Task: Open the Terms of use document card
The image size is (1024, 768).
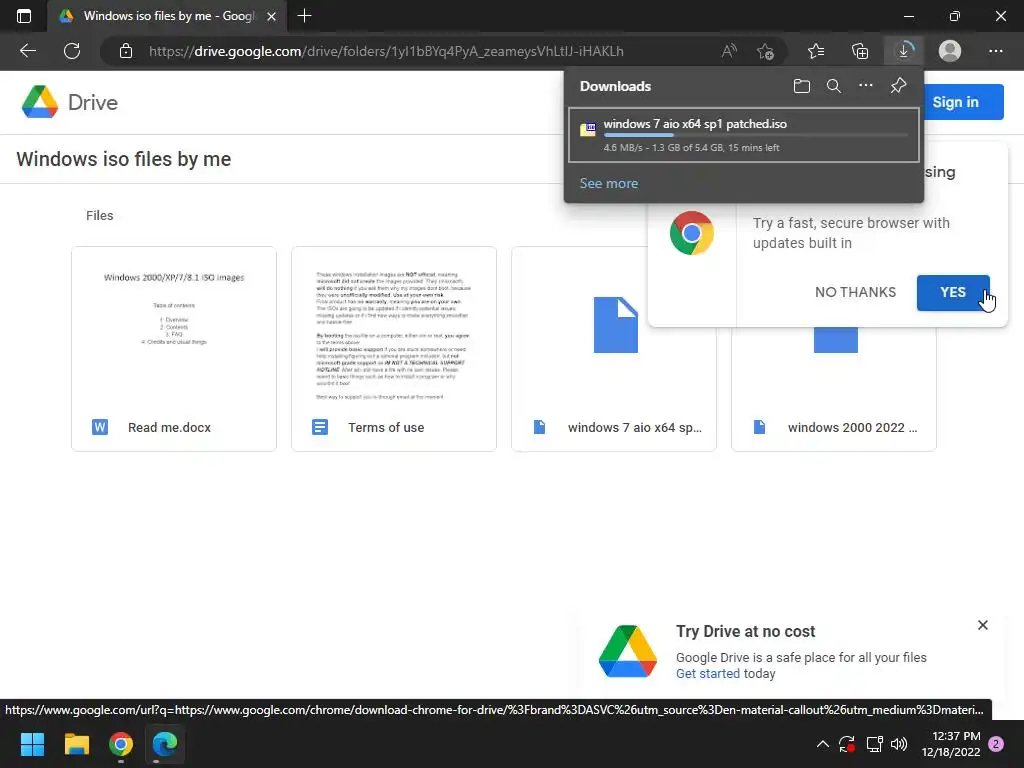Action: (394, 349)
